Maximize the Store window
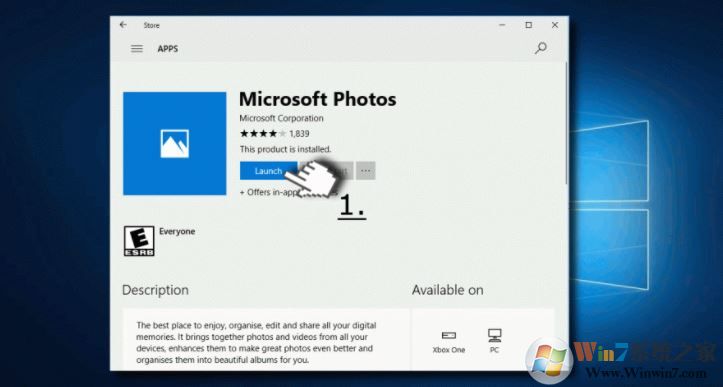This screenshot has height=387, width=723. 529,25
